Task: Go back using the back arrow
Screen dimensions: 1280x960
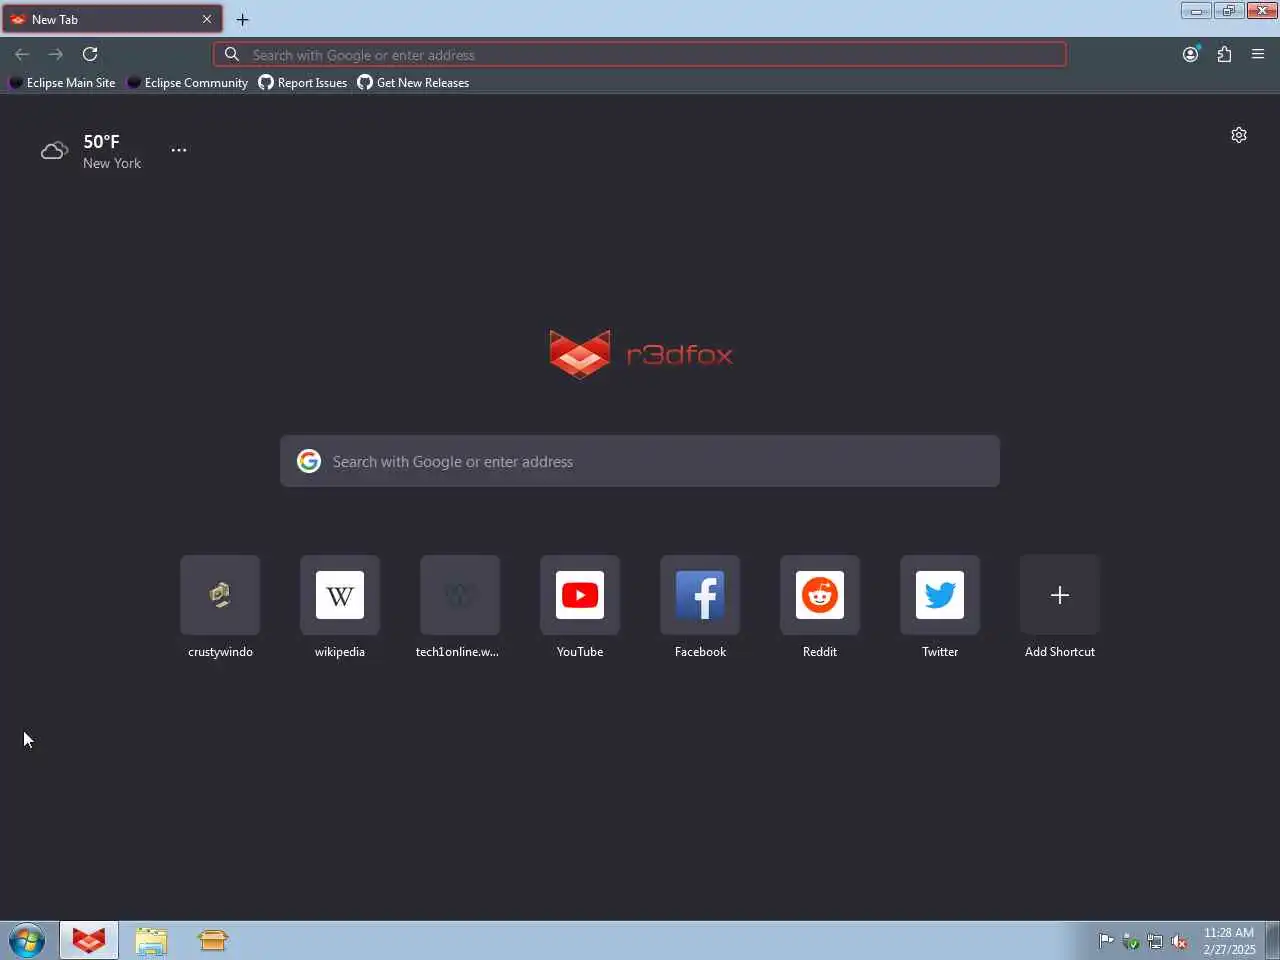Action: coord(22,54)
